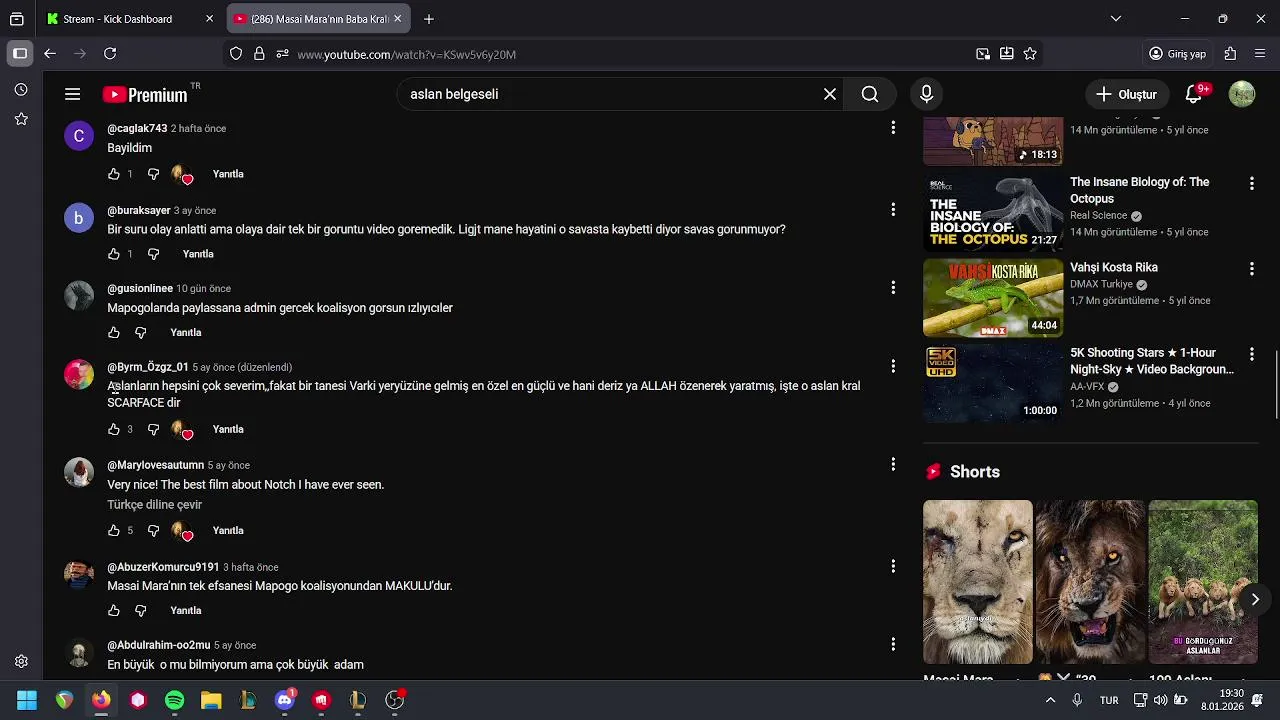
Task: Reply to @buraksayer comment
Action: click(198, 254)
